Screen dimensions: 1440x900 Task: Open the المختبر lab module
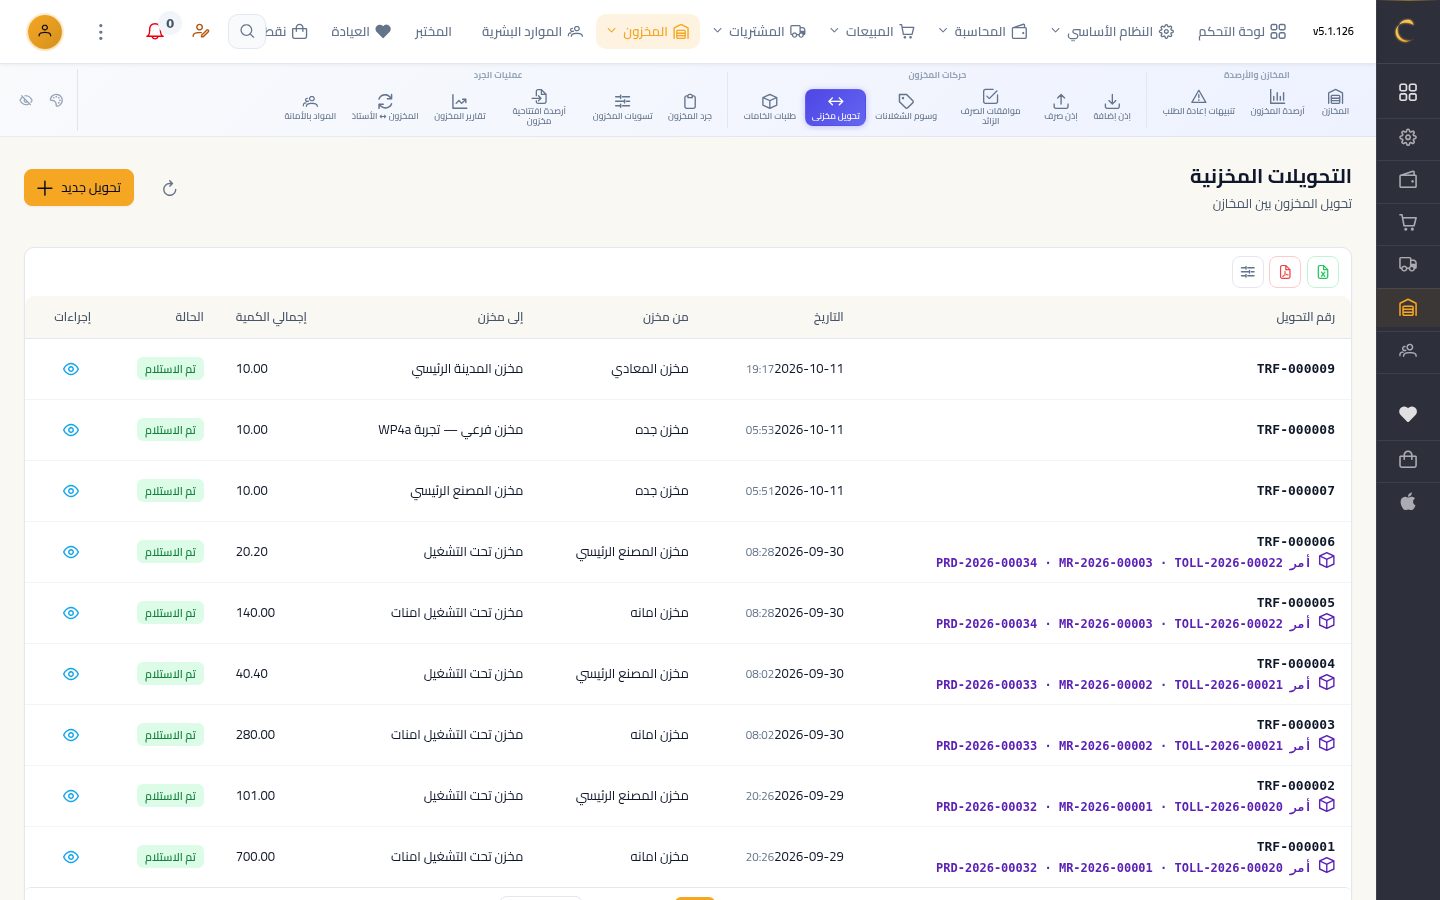pyautogui.click(x=433, y=32)
